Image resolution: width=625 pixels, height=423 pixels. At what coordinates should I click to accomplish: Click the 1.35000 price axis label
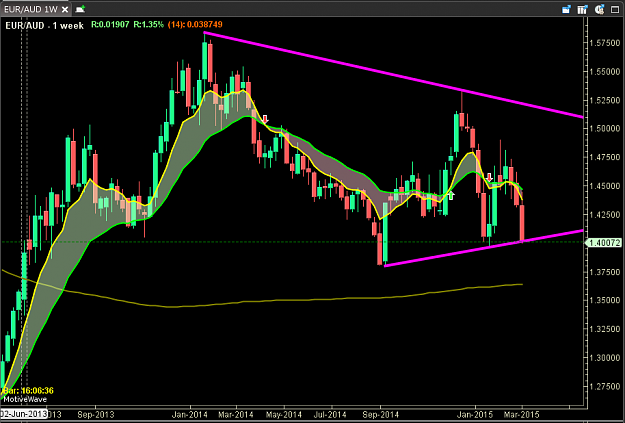tap(605, 300)
